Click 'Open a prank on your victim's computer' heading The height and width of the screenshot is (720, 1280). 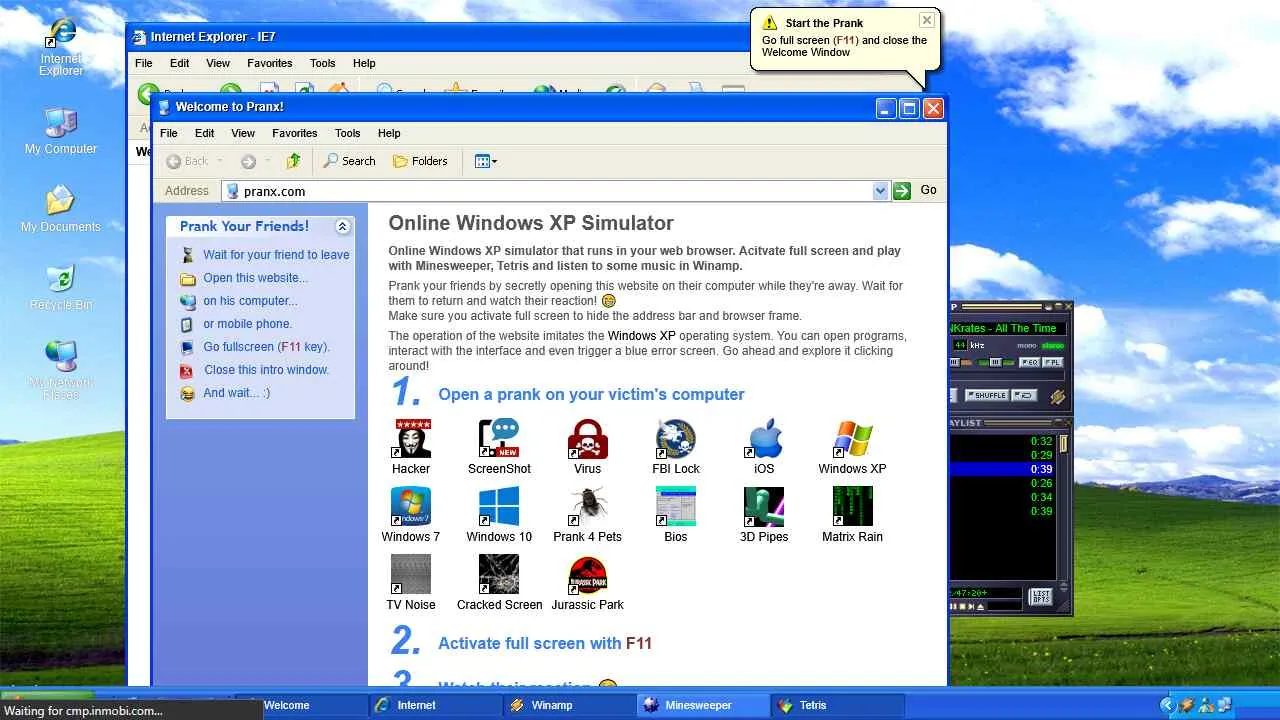pyautogui.click(x=591, y=394)
